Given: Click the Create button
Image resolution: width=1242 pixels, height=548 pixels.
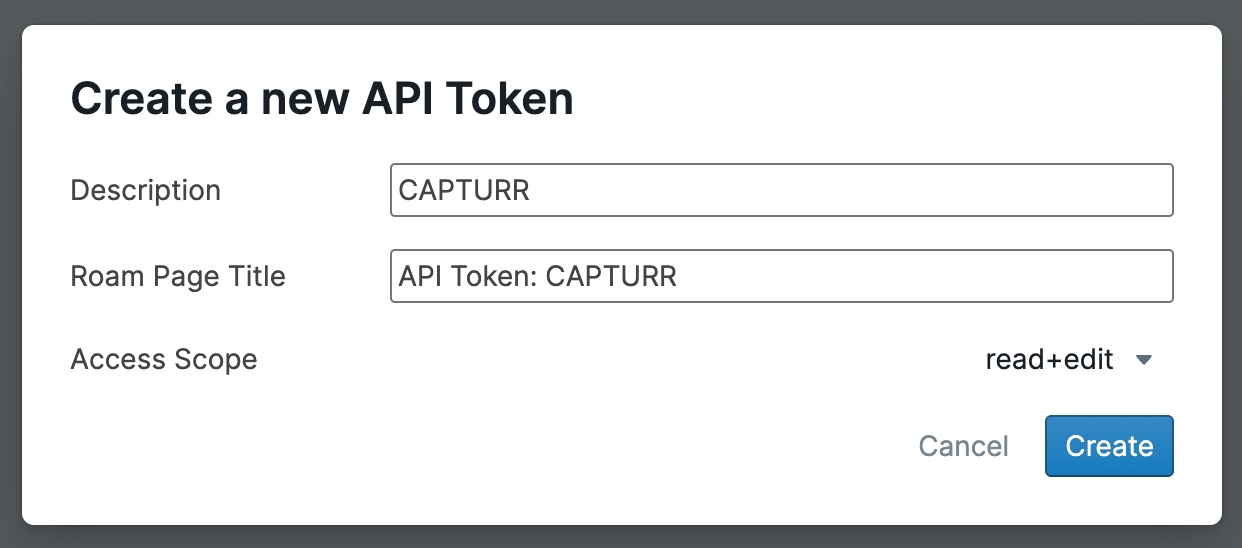Looking at the screenshot, I should (1109, 446).
